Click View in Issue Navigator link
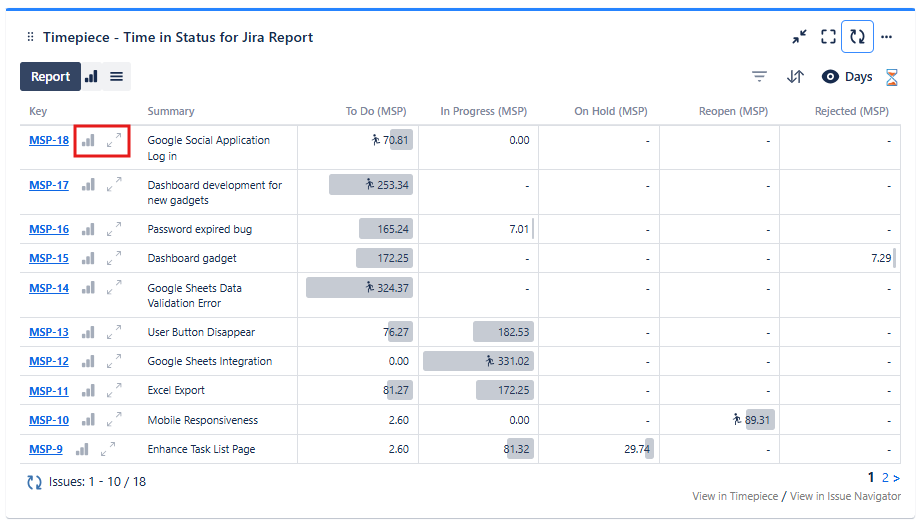The width and height of the screenshot is (919, 524). (x=845, y=497)
